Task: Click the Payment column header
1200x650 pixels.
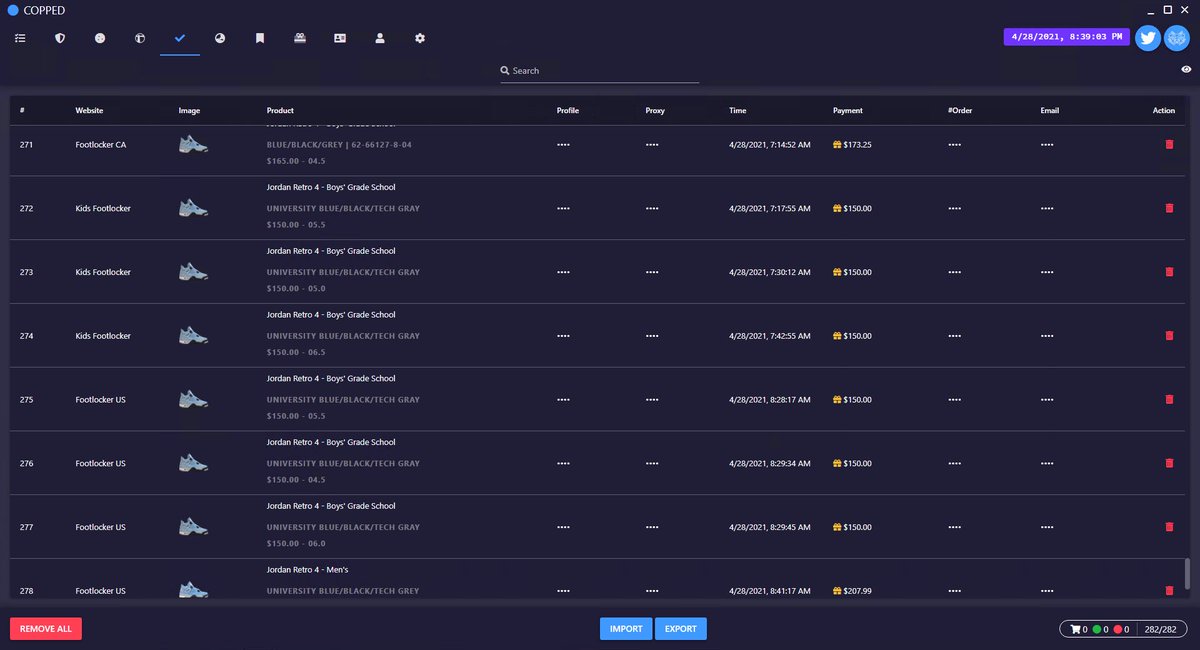Action: 848,111
